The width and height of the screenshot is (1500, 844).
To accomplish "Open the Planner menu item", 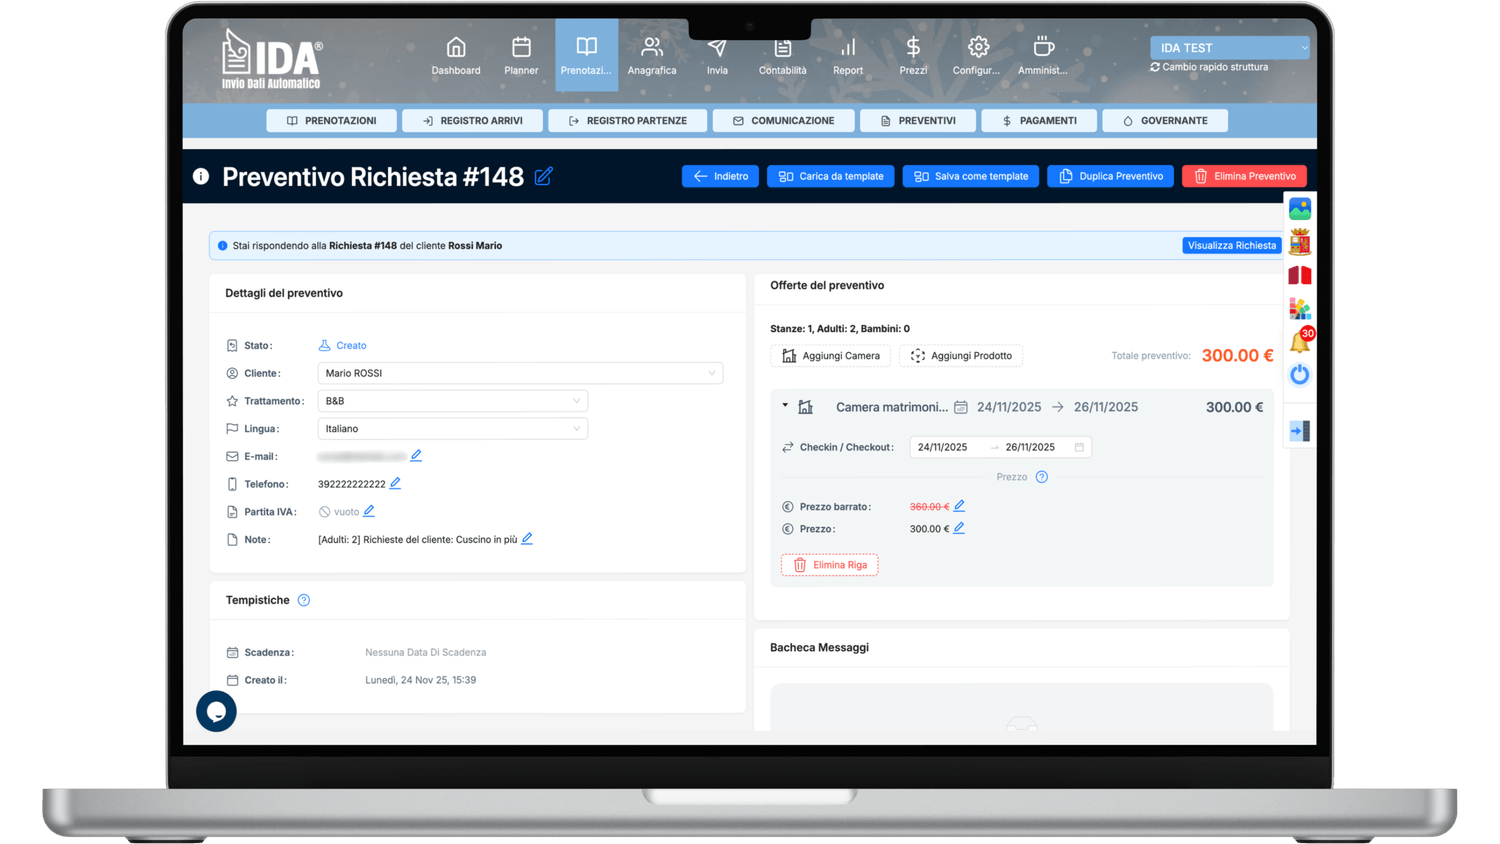I will coord(521,56).
